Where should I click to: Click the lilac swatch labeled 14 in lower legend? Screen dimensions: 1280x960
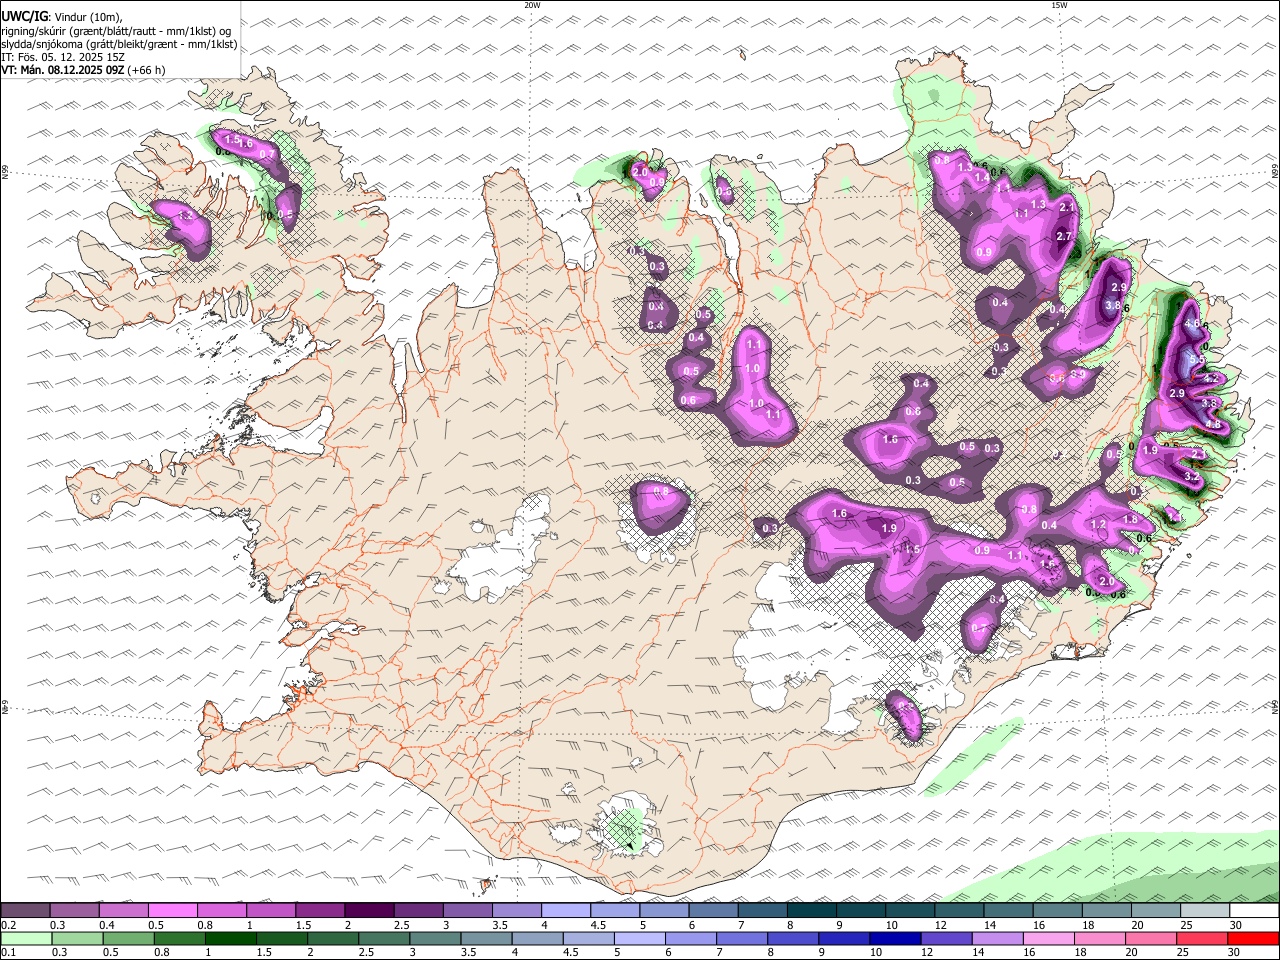click(x=997, y=939)
